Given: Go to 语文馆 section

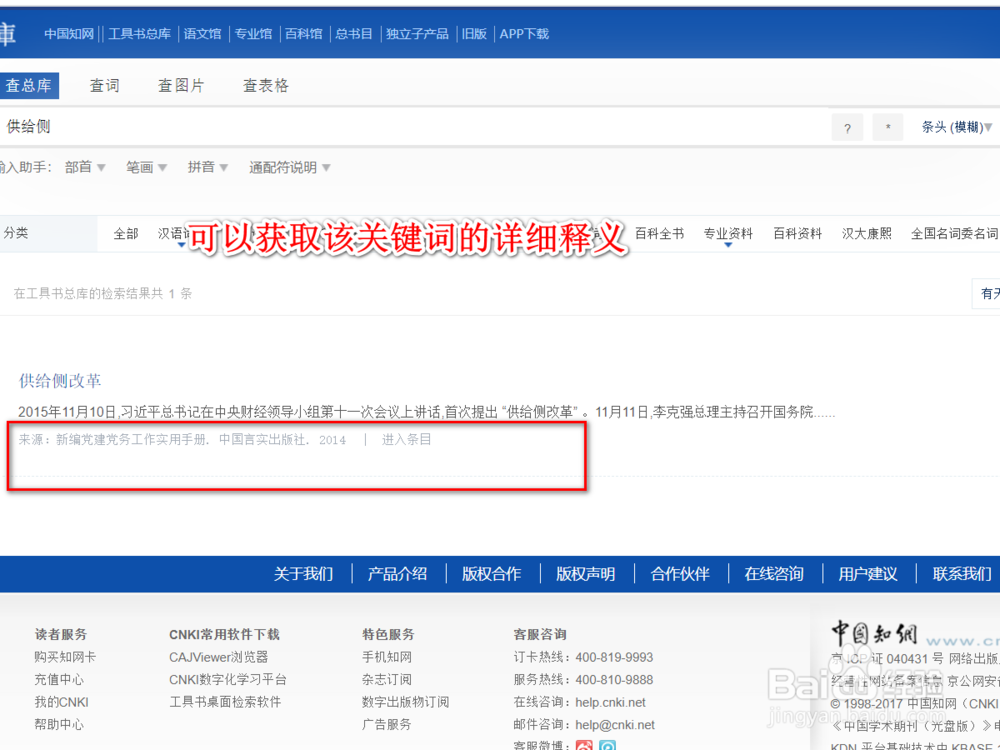Looking at the screenshot, I should coord(202,34).
